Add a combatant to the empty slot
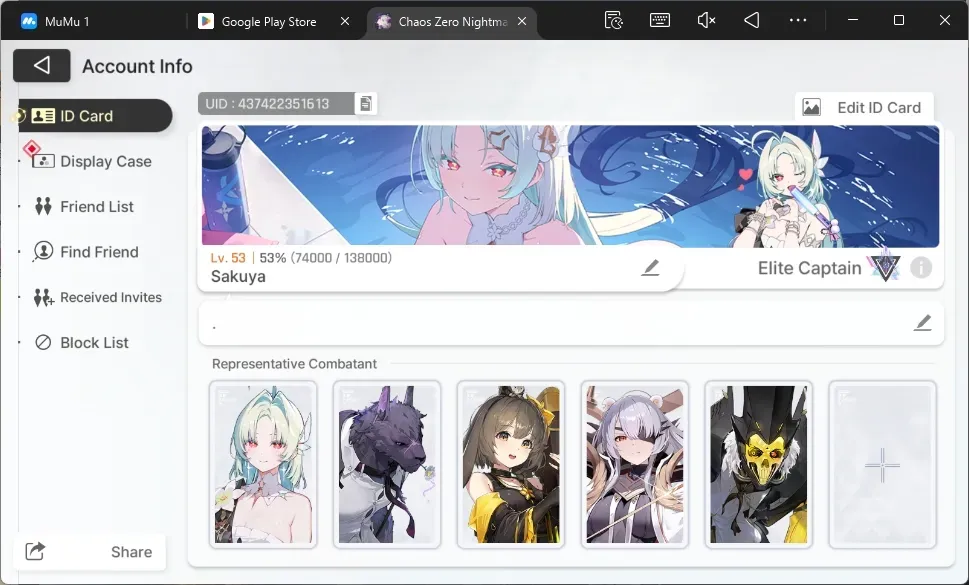The image size is (969, 585). pos(882,465)
